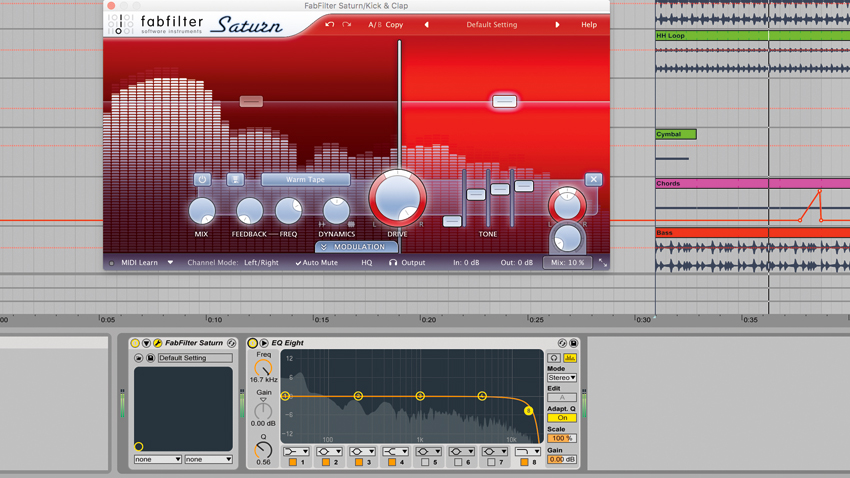
Task: Click the EQ Eight display toggle triangle
Action: pos(264,343)
